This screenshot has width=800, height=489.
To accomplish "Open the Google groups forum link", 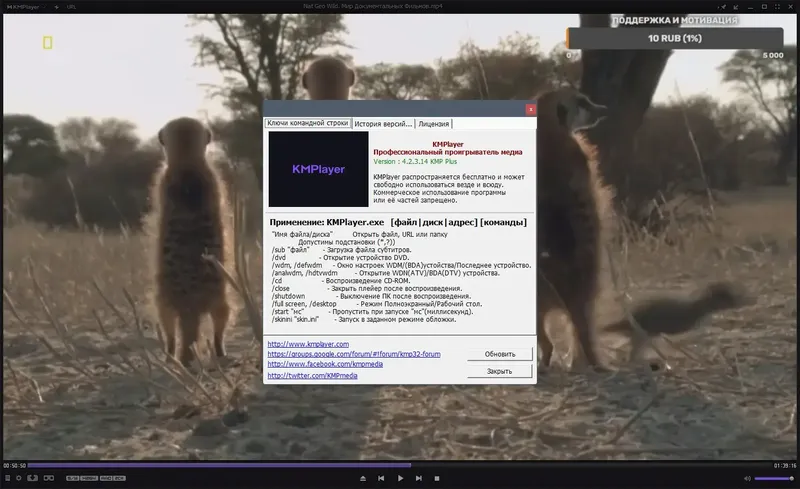I will (x=354, y=354).
